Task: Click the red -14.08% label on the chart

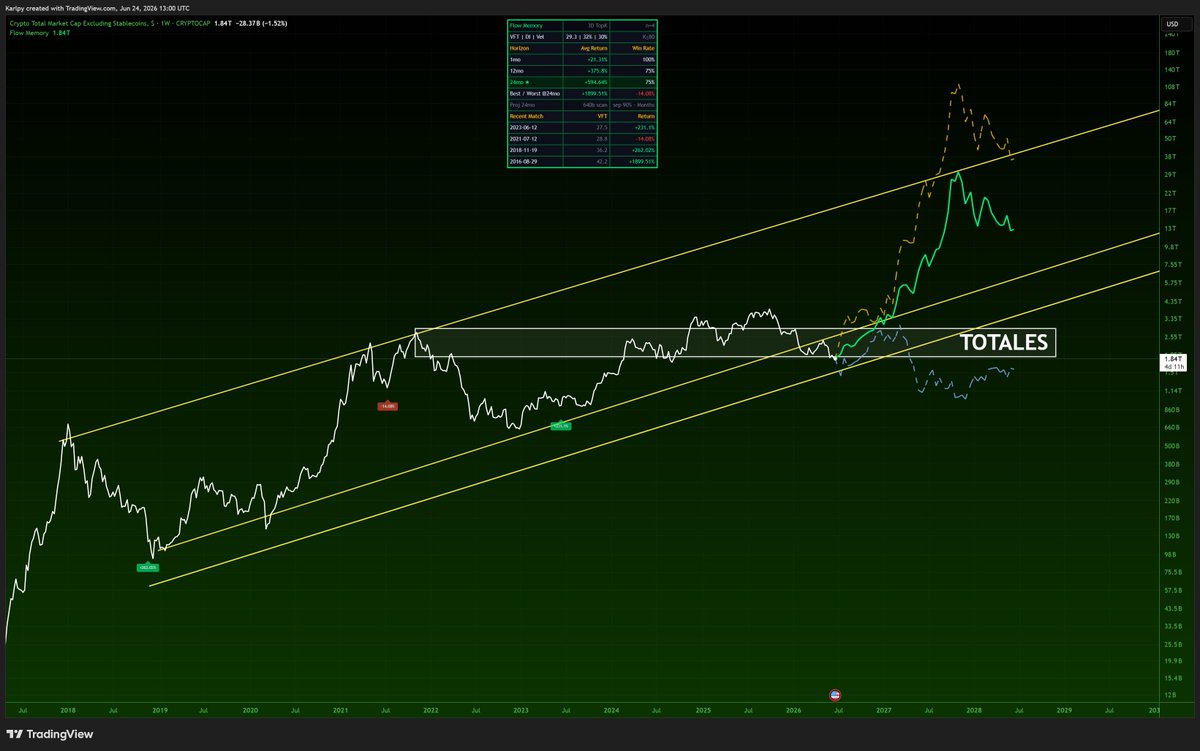Action: pyautogui.click(x=387, y=405)
